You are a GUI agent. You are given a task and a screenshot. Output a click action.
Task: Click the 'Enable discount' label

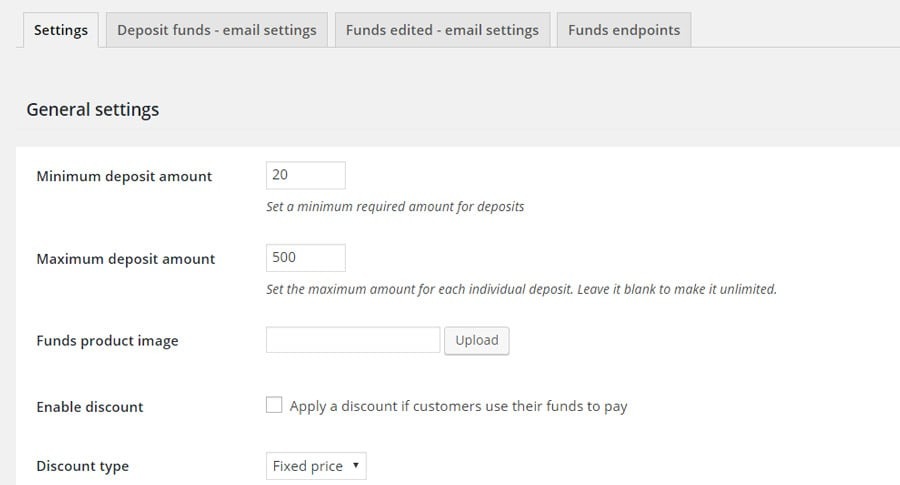(90, 407)
